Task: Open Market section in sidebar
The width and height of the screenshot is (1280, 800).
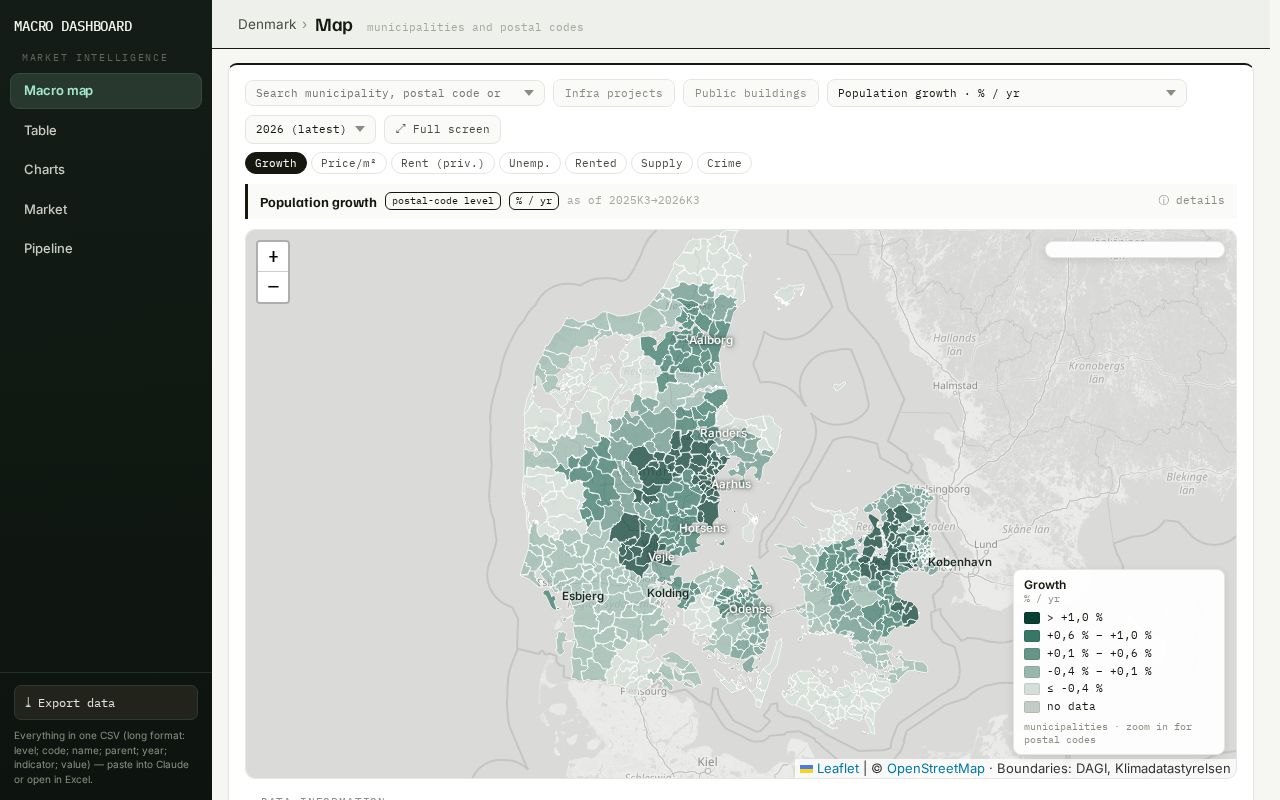Action: tap(106, 209)
